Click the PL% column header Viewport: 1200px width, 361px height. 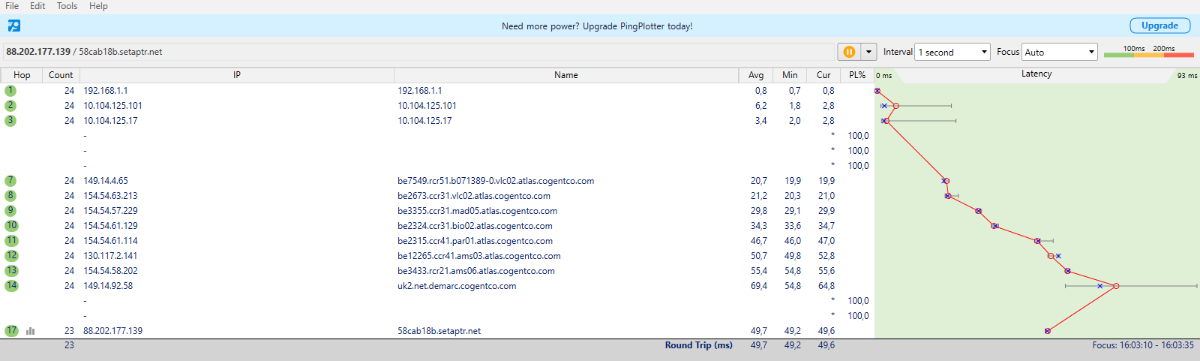click(x=856, y=74)
